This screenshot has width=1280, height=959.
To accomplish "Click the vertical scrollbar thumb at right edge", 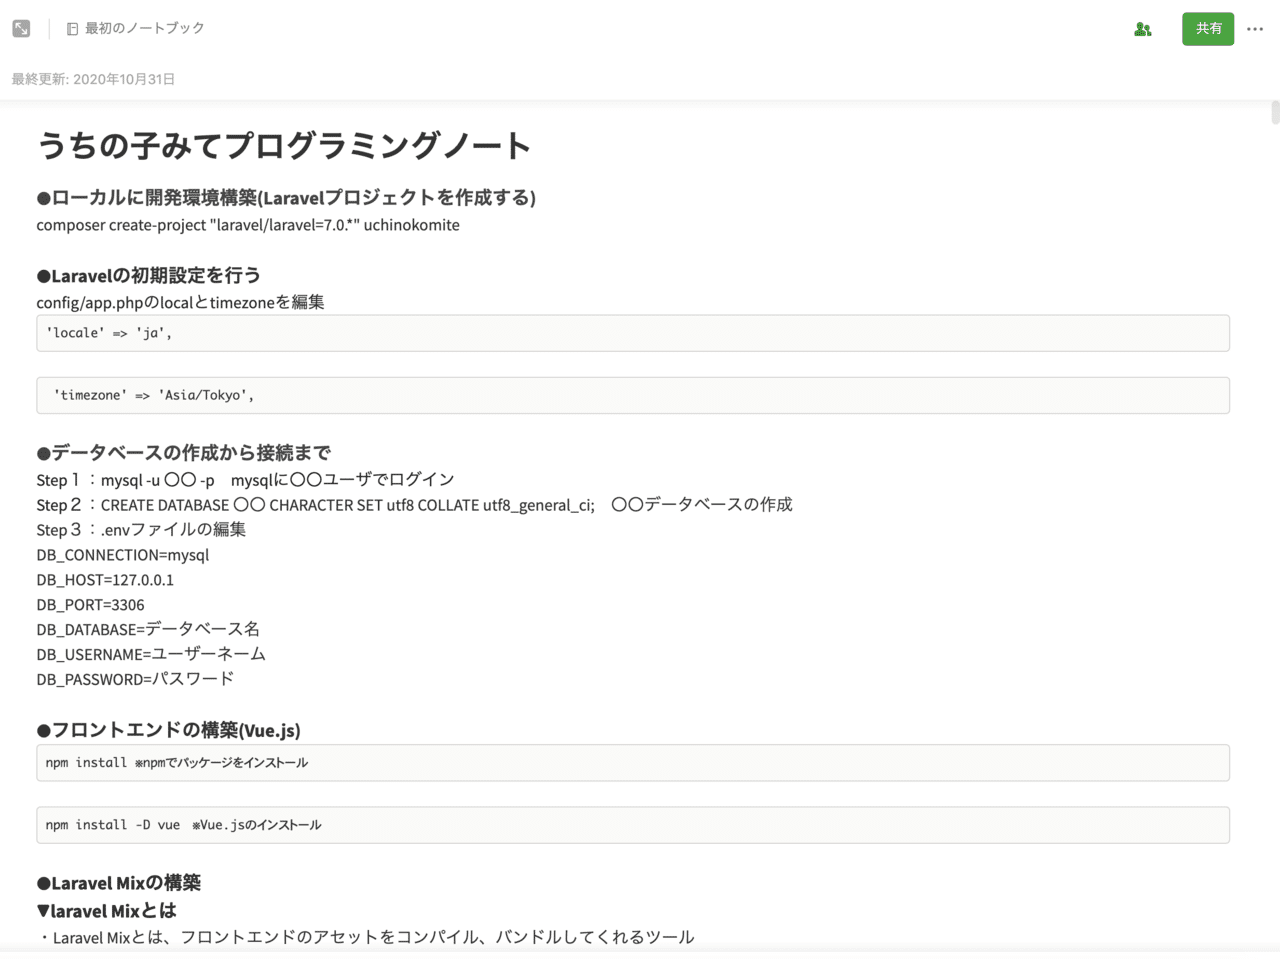I will click(1275, 112).
